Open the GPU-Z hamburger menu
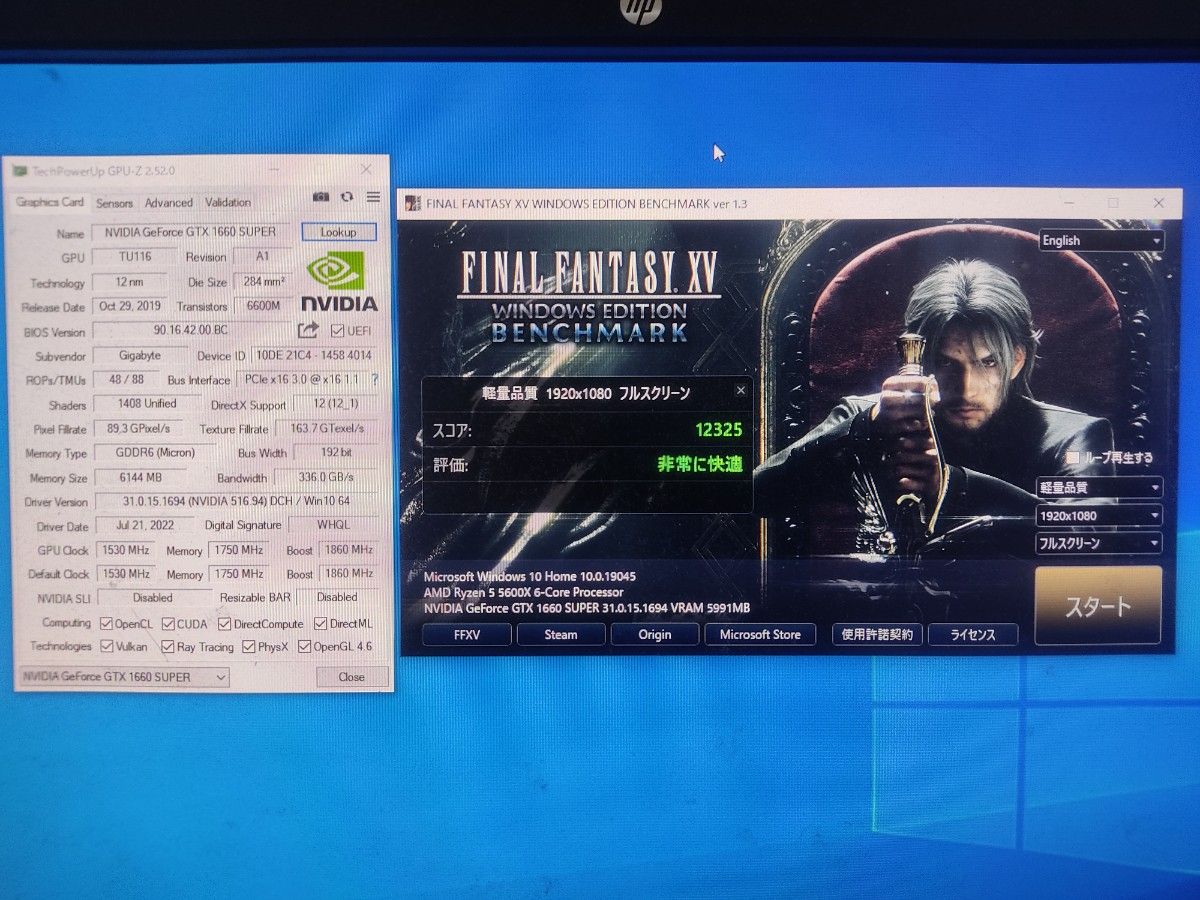Screen dimensions: 1200x900 tap(373, 198)
